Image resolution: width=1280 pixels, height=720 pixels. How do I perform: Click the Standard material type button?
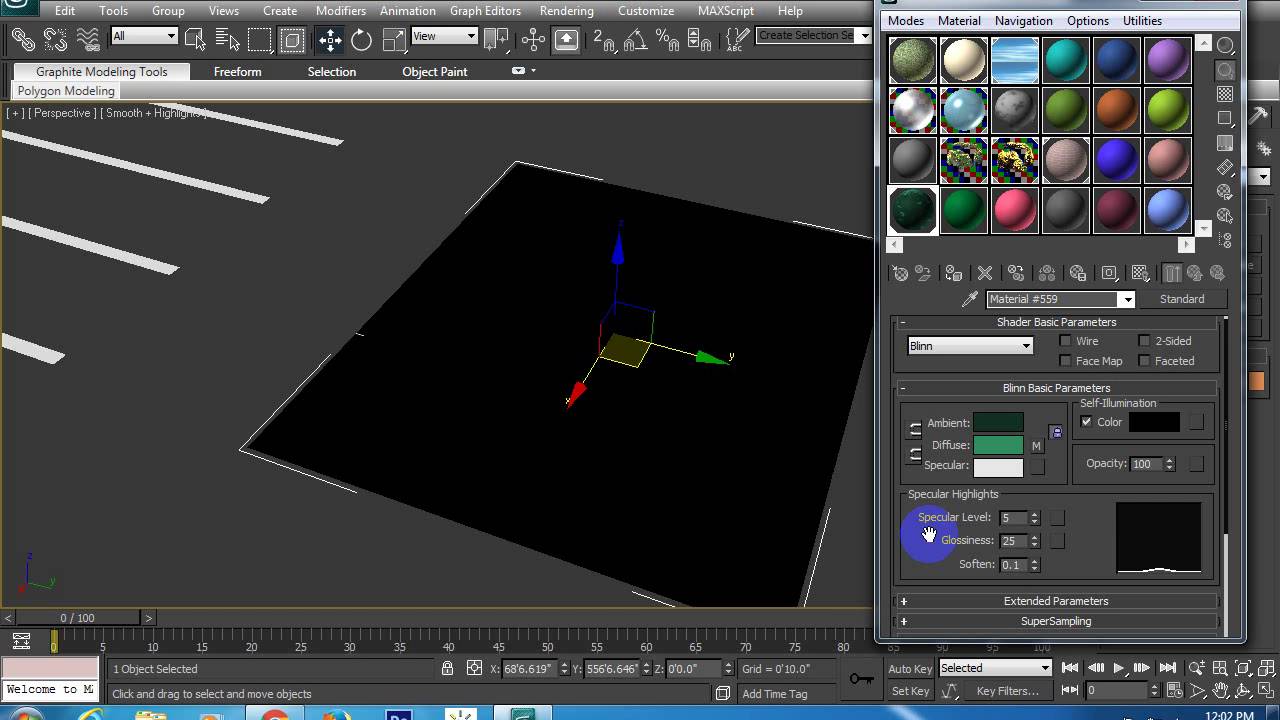coord(1182,299)
